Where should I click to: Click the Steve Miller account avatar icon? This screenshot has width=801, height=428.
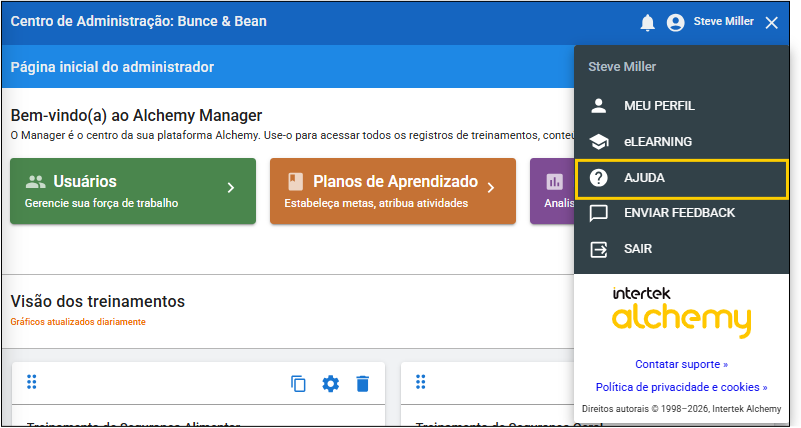pos(676,22)
